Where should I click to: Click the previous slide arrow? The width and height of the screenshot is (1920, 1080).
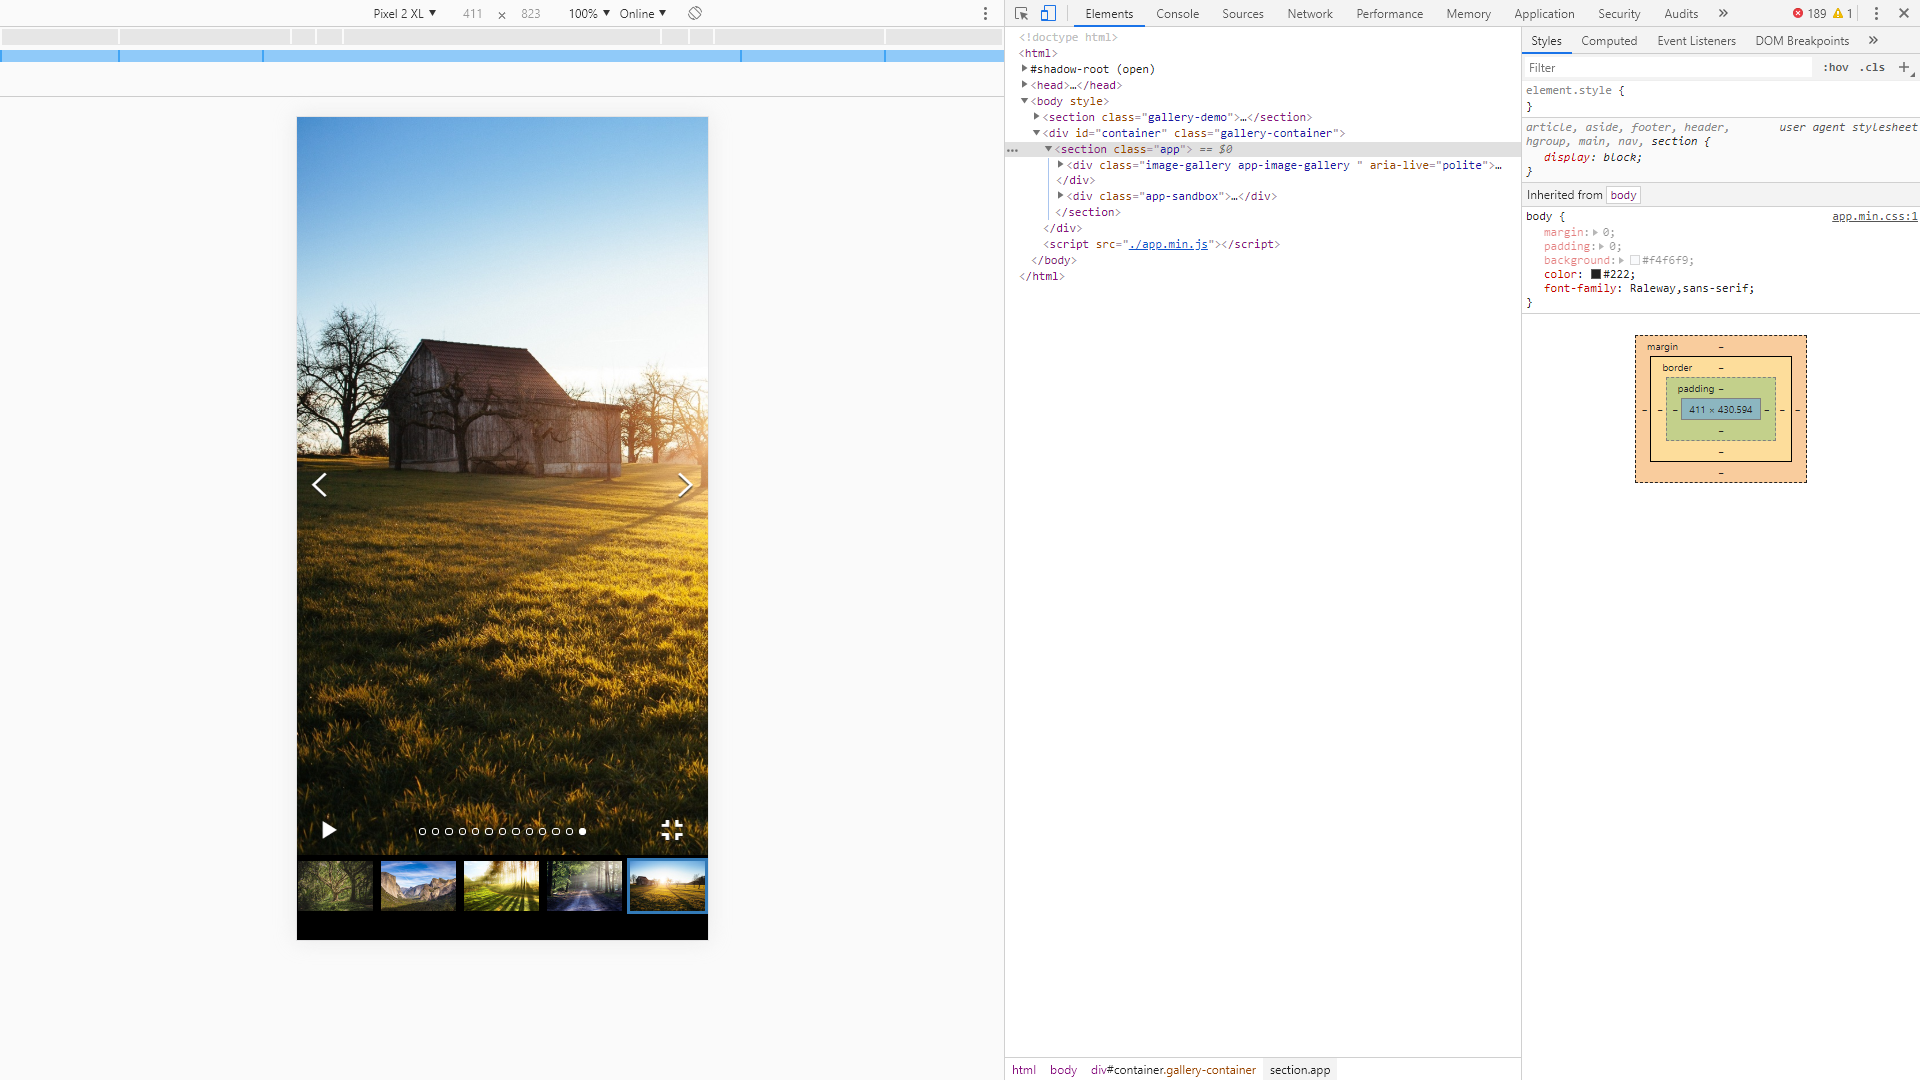tap(319, 485)
